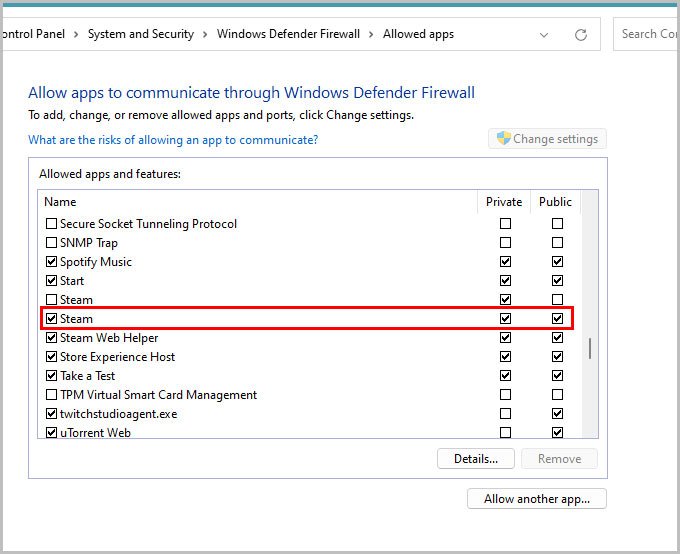The image size is (680, 554).
Task: Toggle Public checkbox for Steam Web Helper
Action: point(557,338)
